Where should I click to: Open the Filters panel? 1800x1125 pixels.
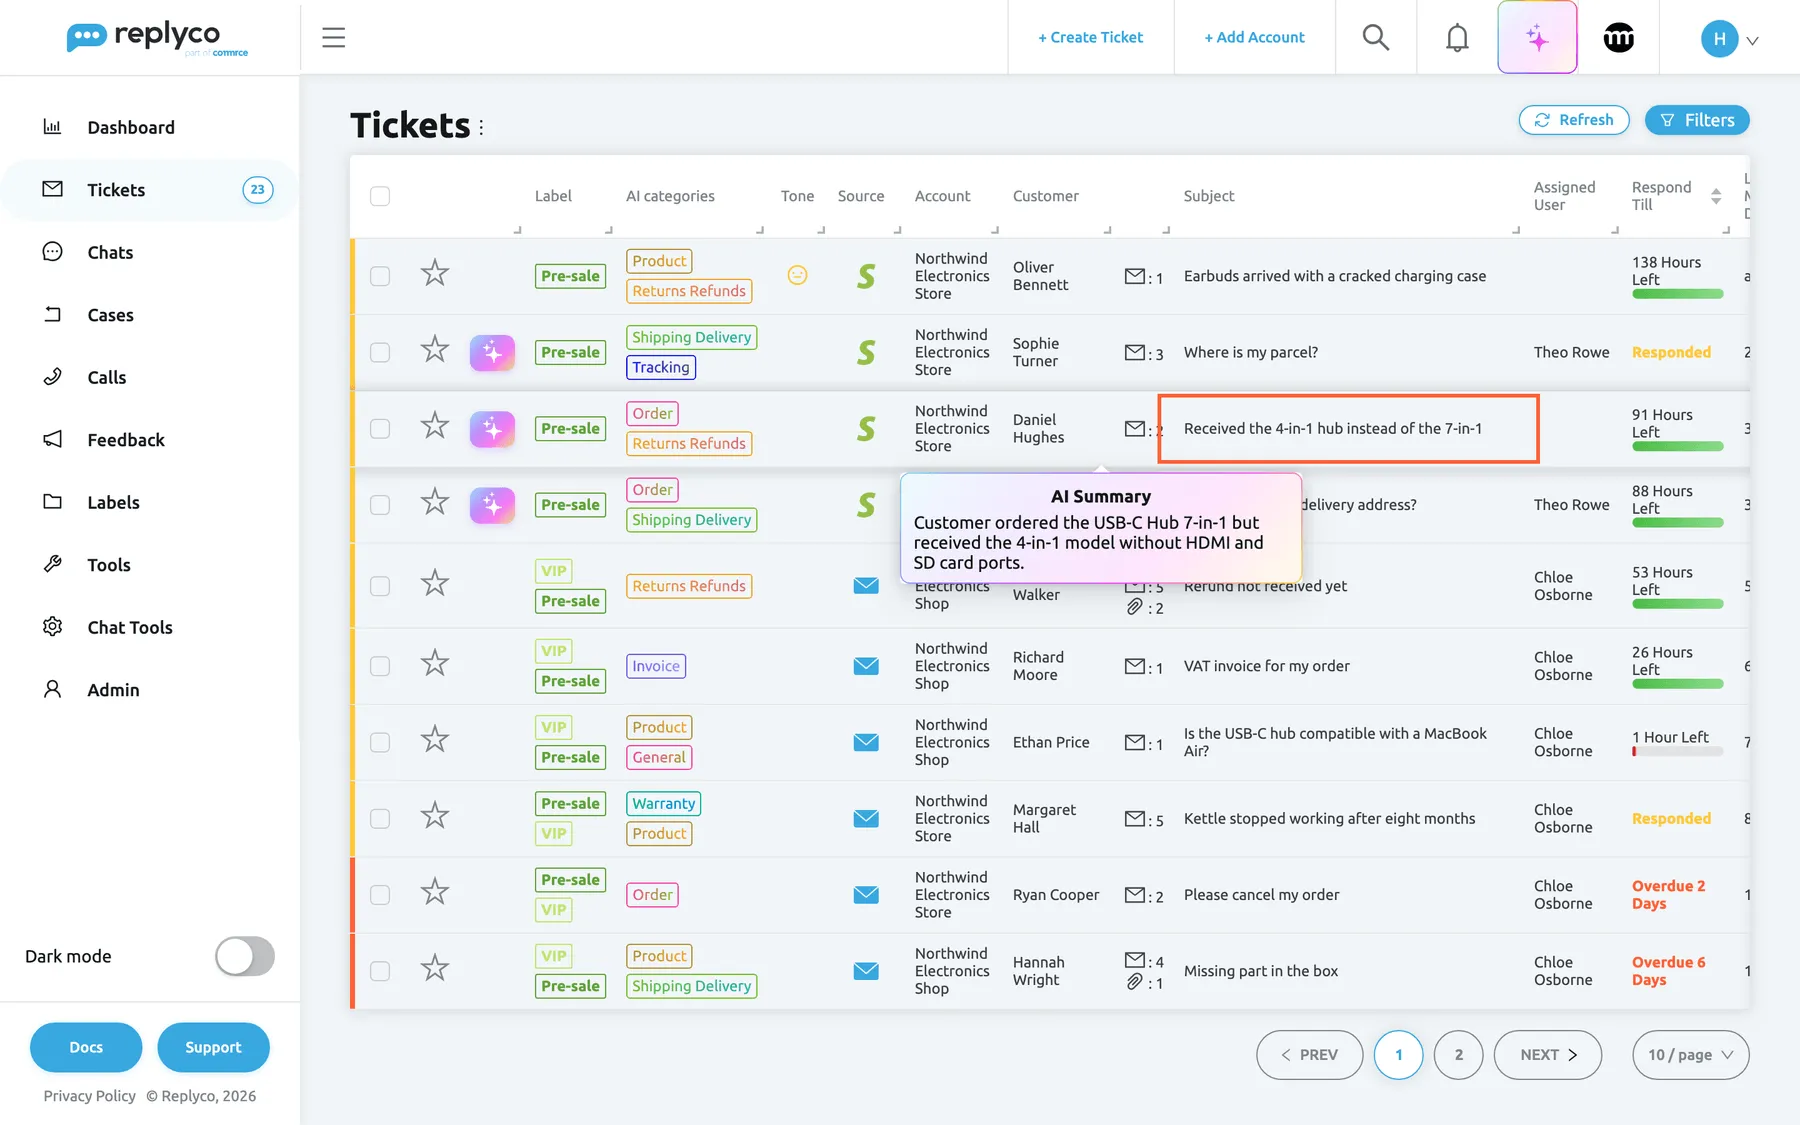(1697, 120)
